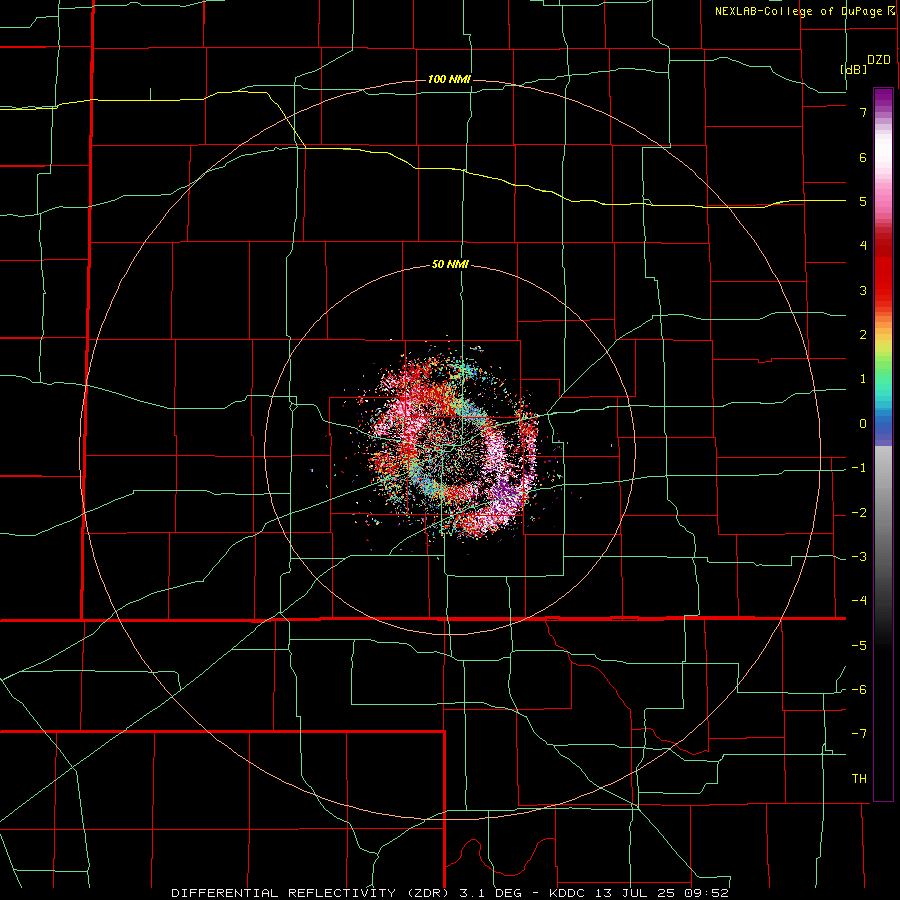
Task: Click the -6 value on the color scale
Action: point(859,690)
